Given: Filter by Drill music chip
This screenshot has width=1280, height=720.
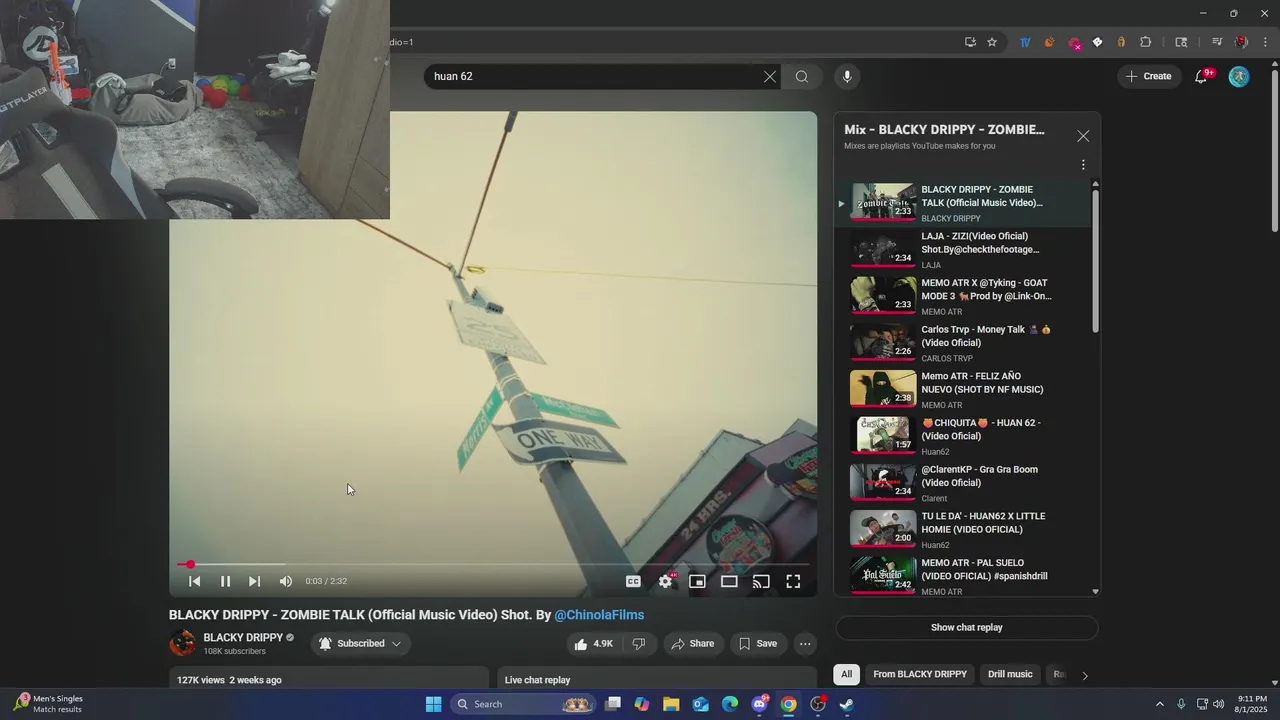Looking at the screenshot, I should (1010, 674).
